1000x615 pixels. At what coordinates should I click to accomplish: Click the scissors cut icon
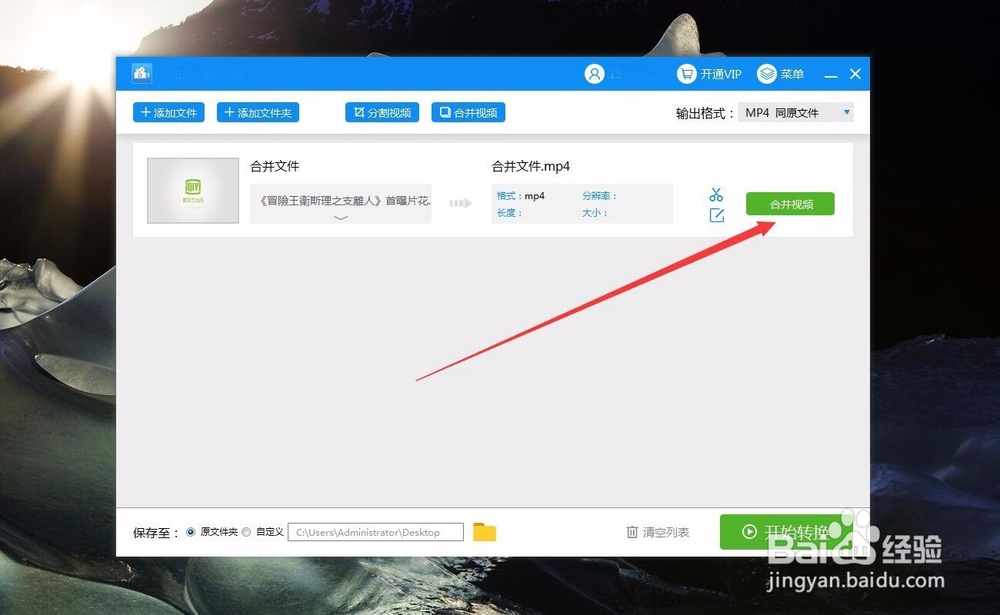(716, 195)
